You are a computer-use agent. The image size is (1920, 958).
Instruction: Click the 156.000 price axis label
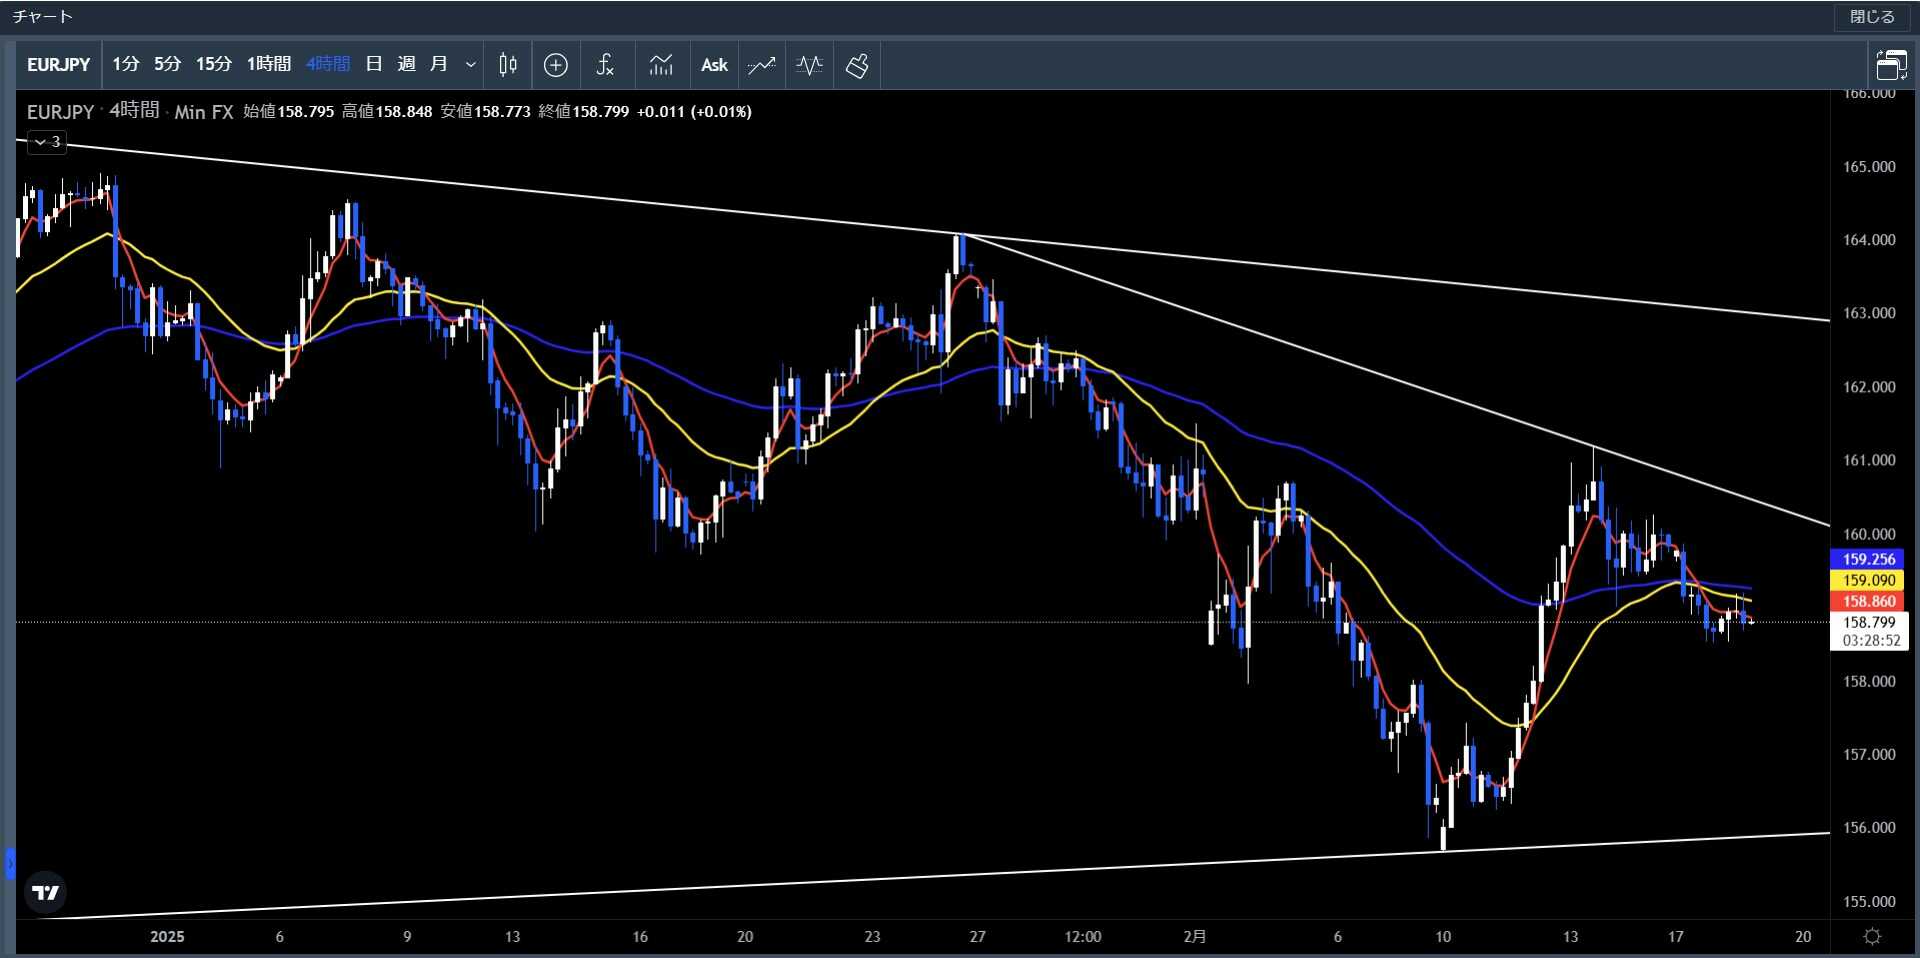(x=1869, y=828)
